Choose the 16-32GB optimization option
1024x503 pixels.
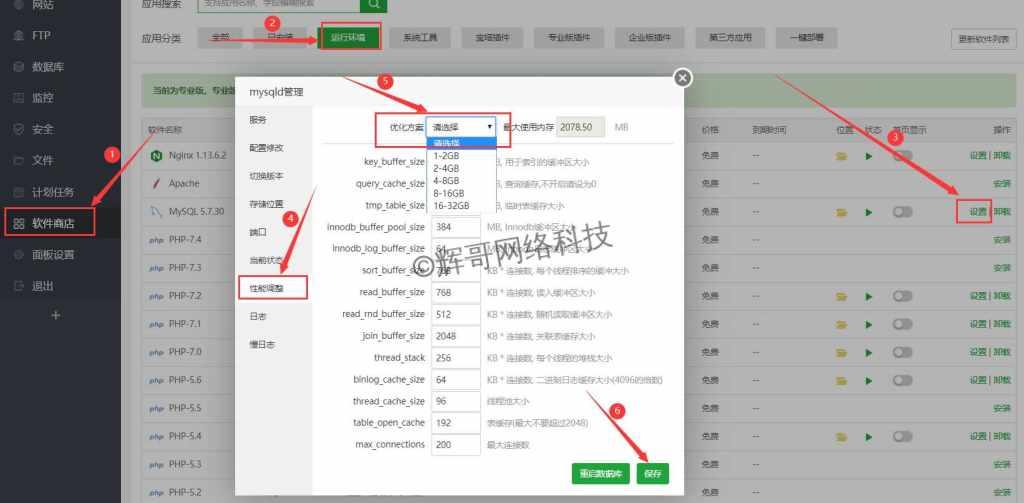tap(461, 206)
